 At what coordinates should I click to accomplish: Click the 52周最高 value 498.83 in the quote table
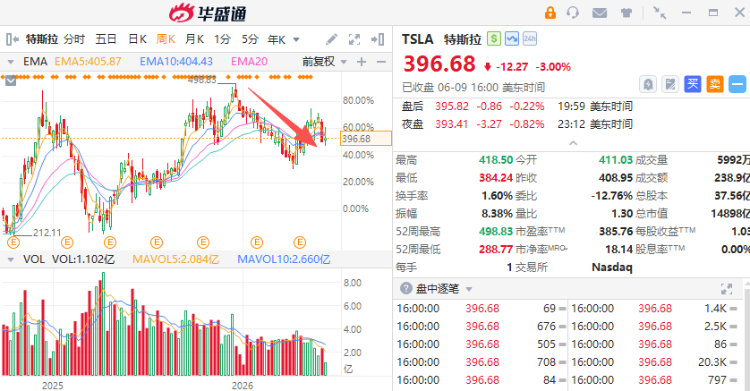point(496,231)
